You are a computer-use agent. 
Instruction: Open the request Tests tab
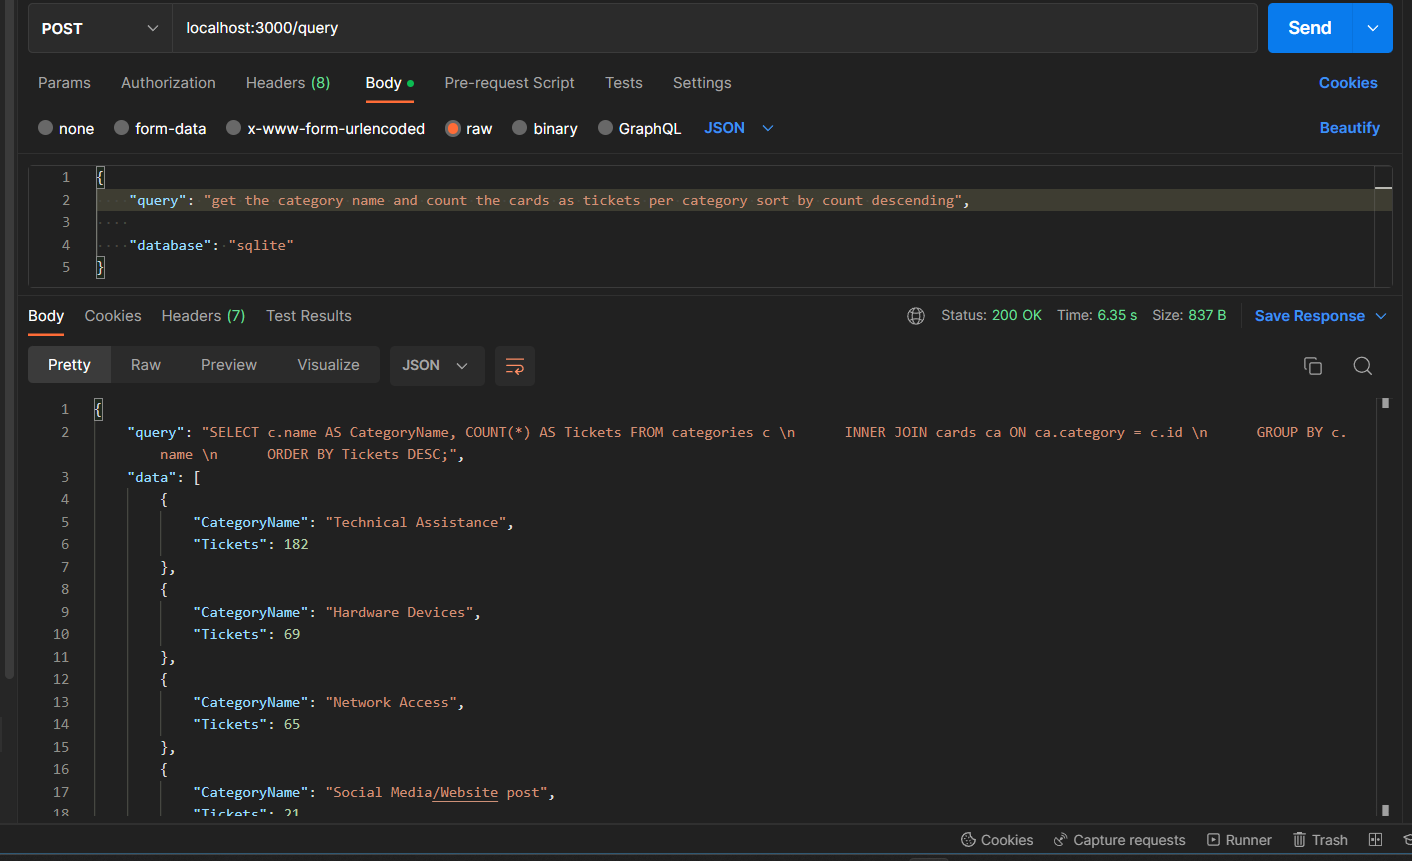tap(624, 83)
